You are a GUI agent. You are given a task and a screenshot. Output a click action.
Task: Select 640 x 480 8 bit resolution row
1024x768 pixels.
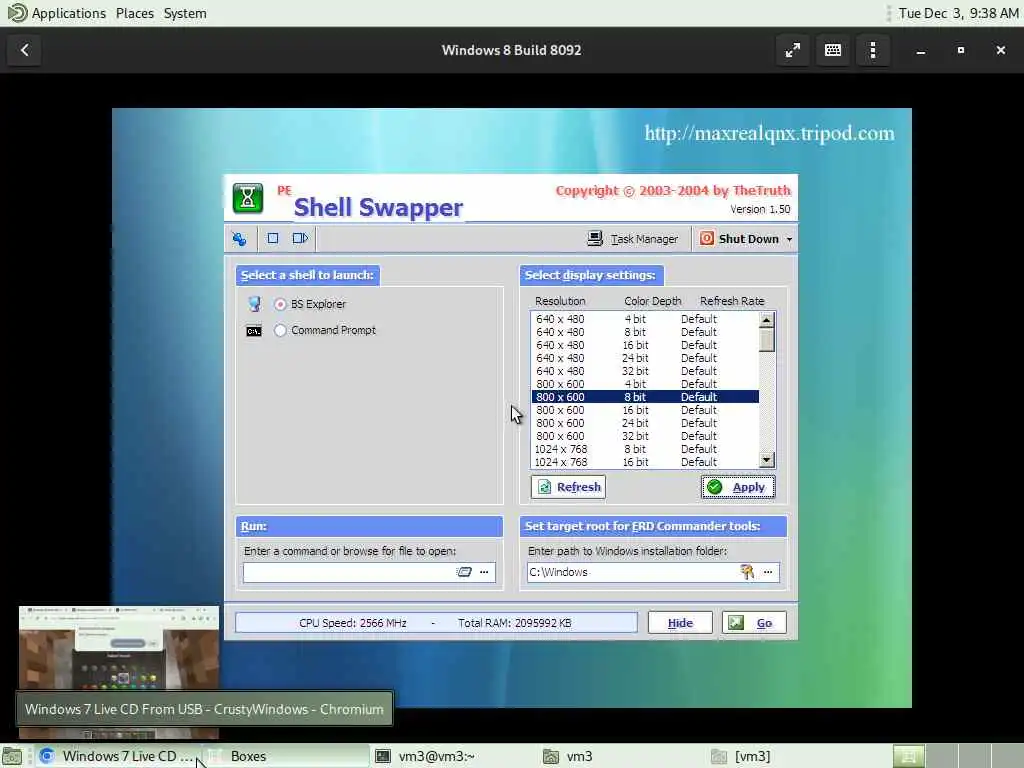pyautogui.click(x=645, y=332)
